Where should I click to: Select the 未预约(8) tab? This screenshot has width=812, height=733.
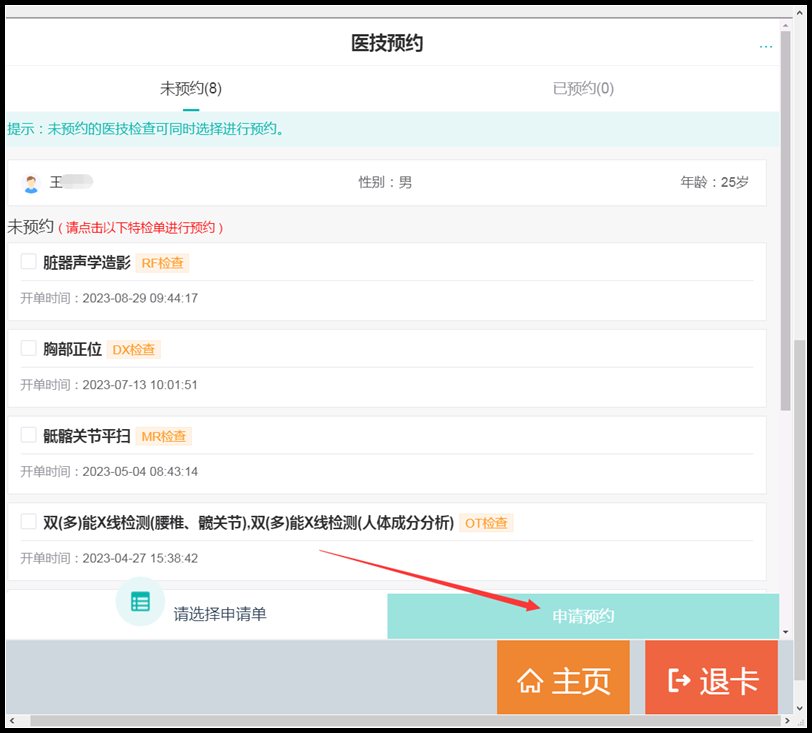[x=189, y=88]
